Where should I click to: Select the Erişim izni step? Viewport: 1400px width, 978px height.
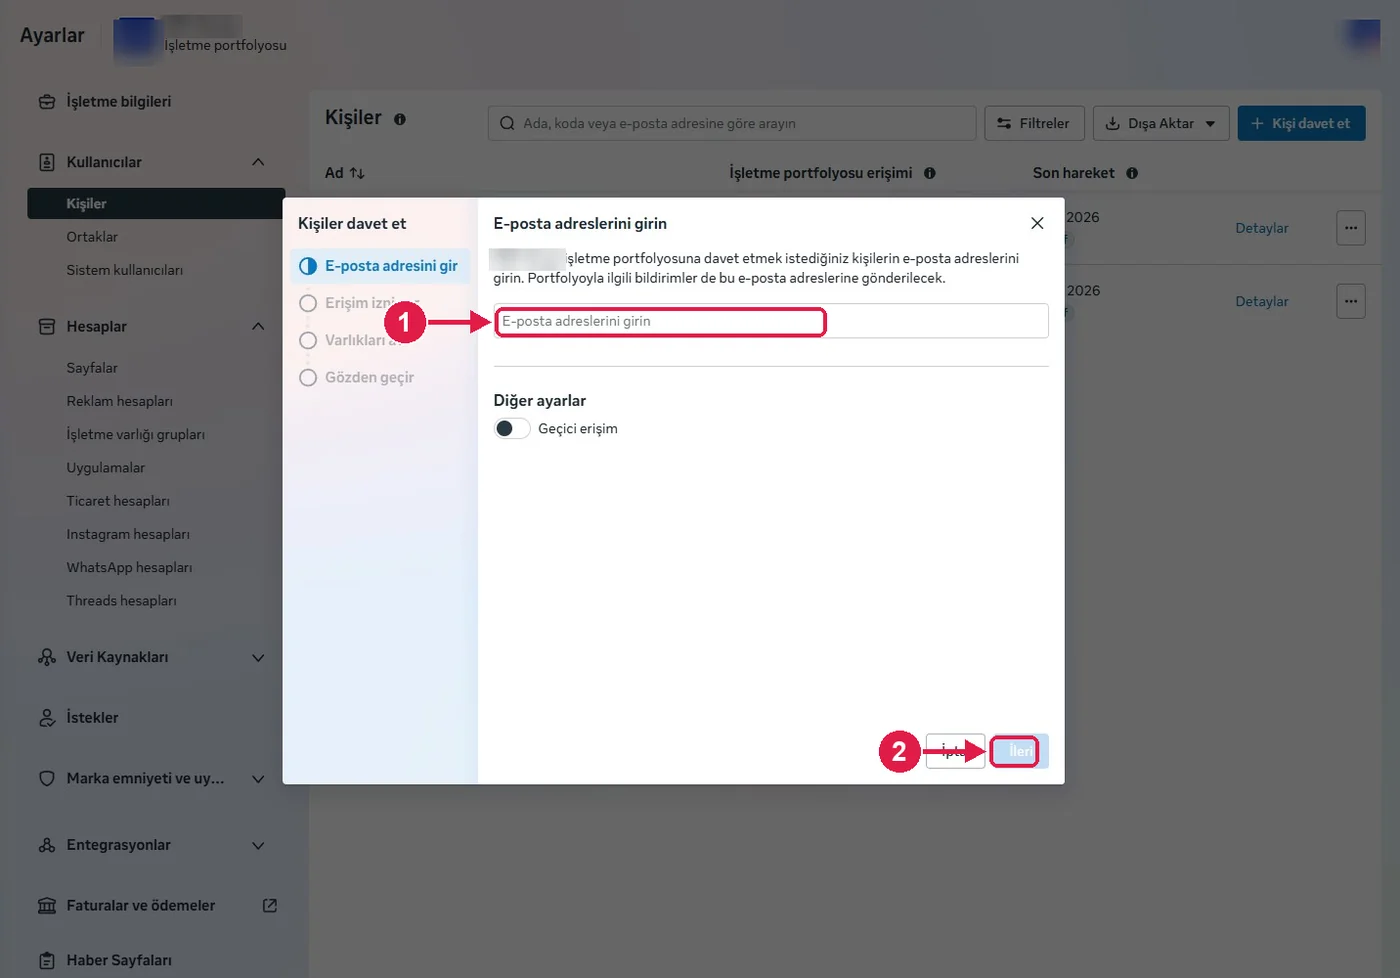pyautogui.click(x=357, y=303)
